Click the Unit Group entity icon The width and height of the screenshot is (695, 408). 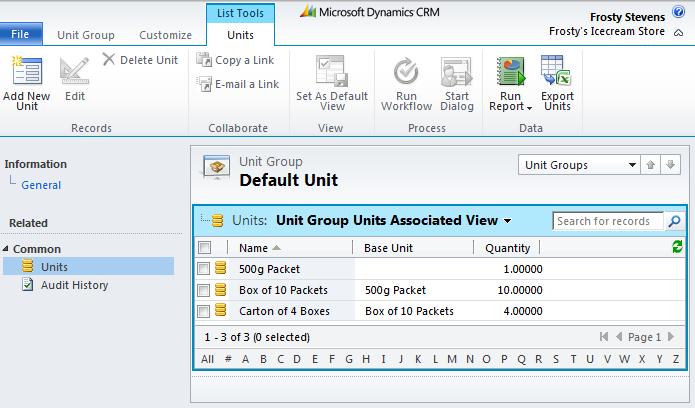point(216,168)
